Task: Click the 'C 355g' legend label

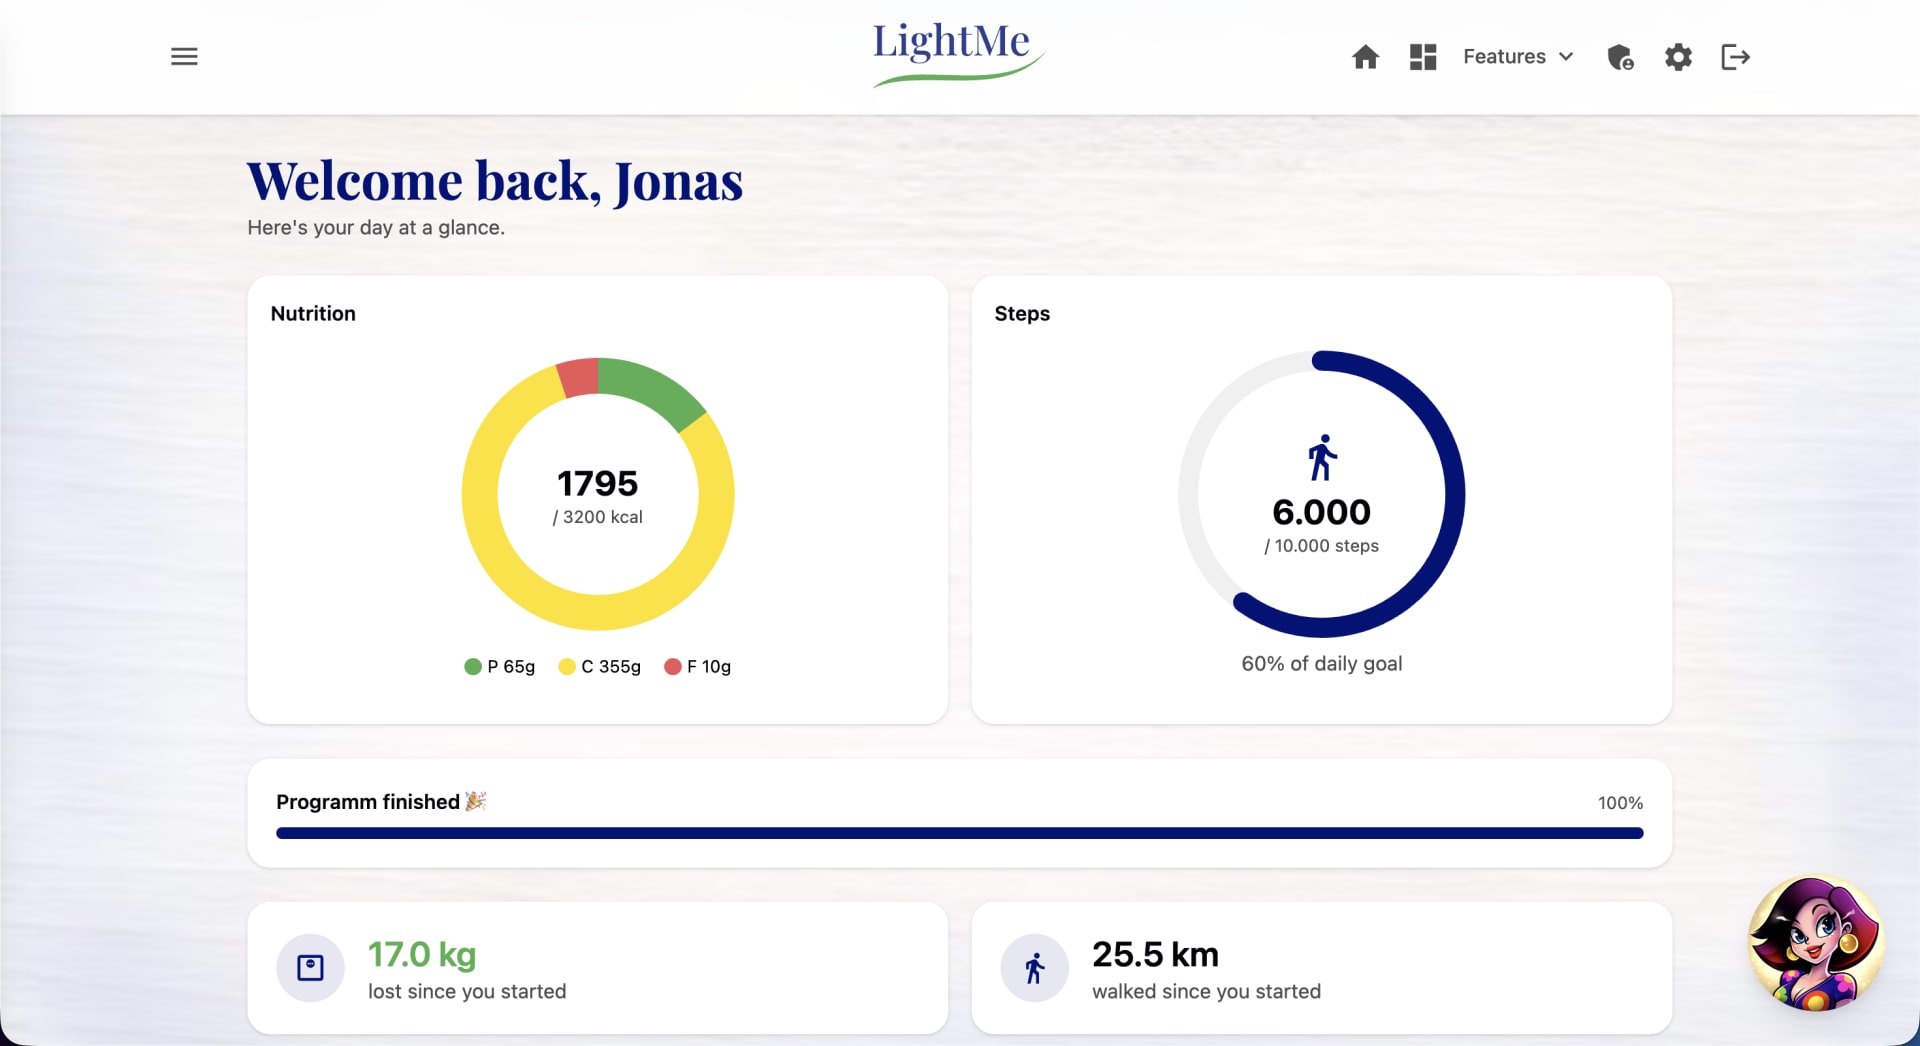Action: pyautogui.click(x=611, y=667)
